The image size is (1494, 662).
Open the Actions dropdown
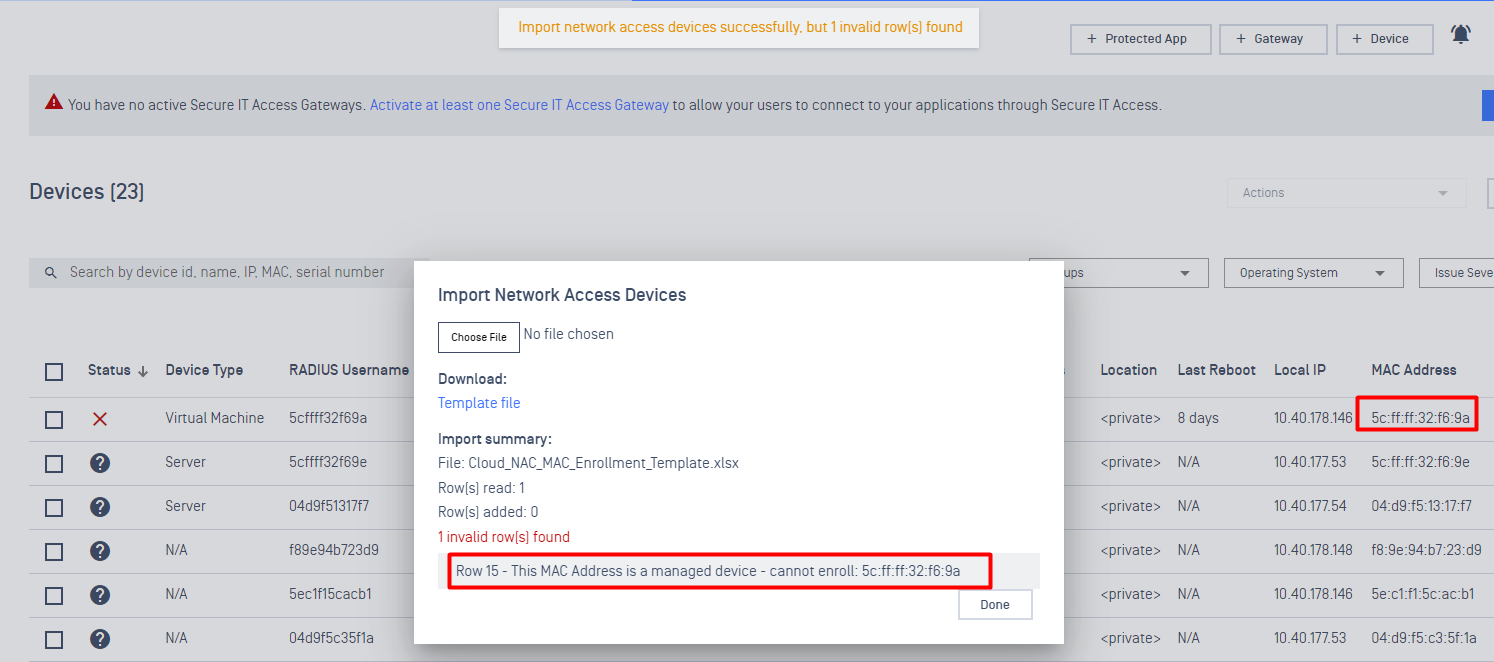coord(1346,193)
